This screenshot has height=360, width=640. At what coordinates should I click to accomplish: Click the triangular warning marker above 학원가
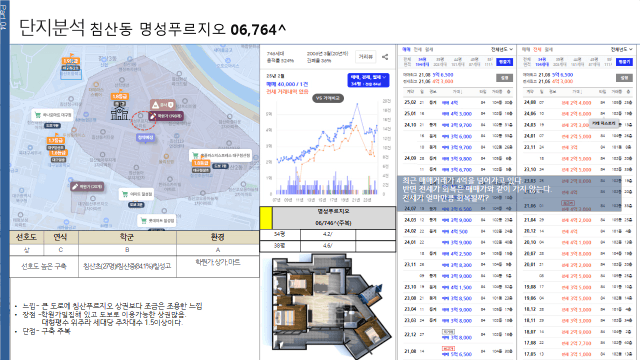click(x=162, y=105)
